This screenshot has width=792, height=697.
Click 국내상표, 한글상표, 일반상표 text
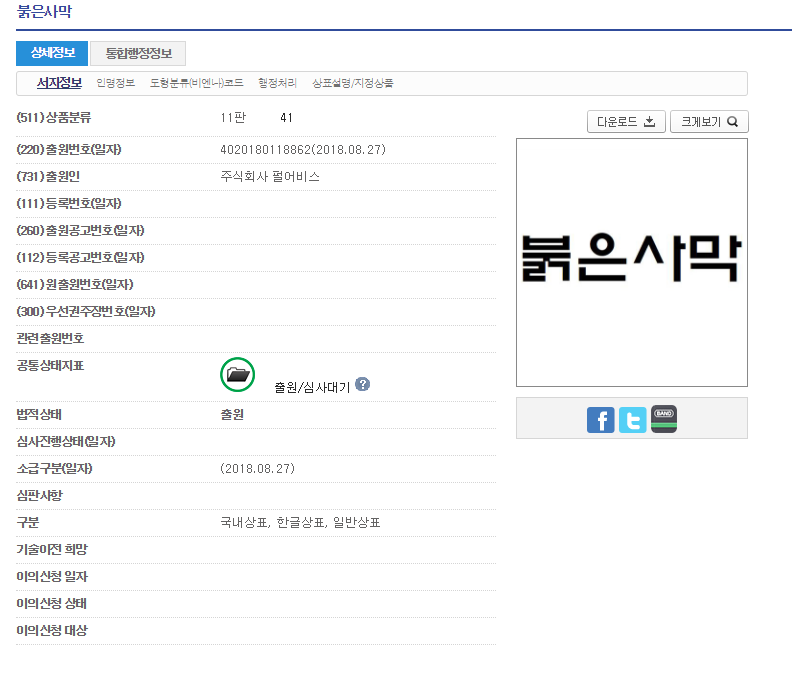(x=300, y=522)
